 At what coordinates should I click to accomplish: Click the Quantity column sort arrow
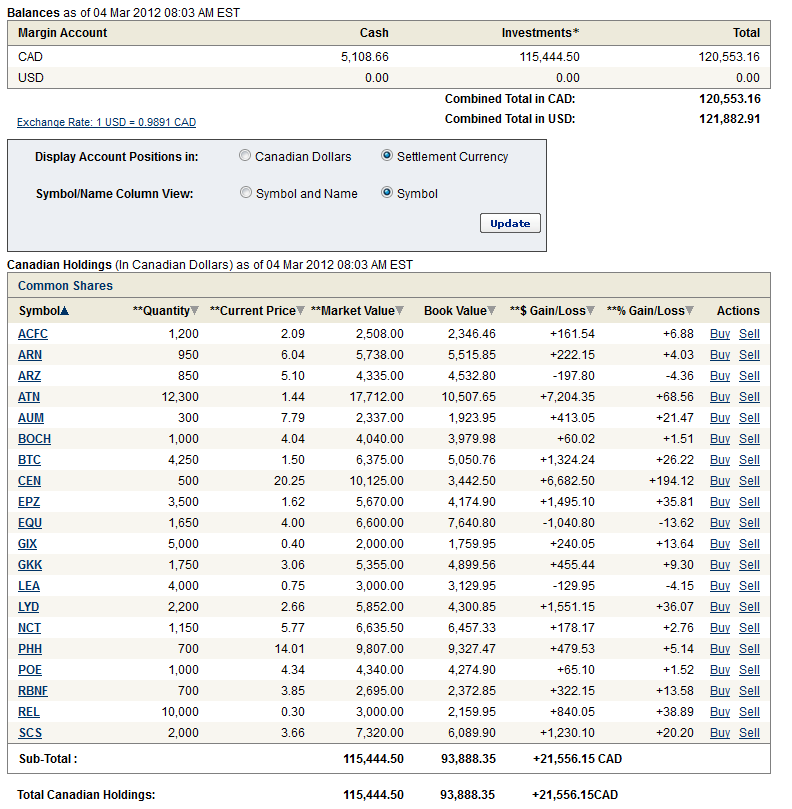click(x=194, y=311)
